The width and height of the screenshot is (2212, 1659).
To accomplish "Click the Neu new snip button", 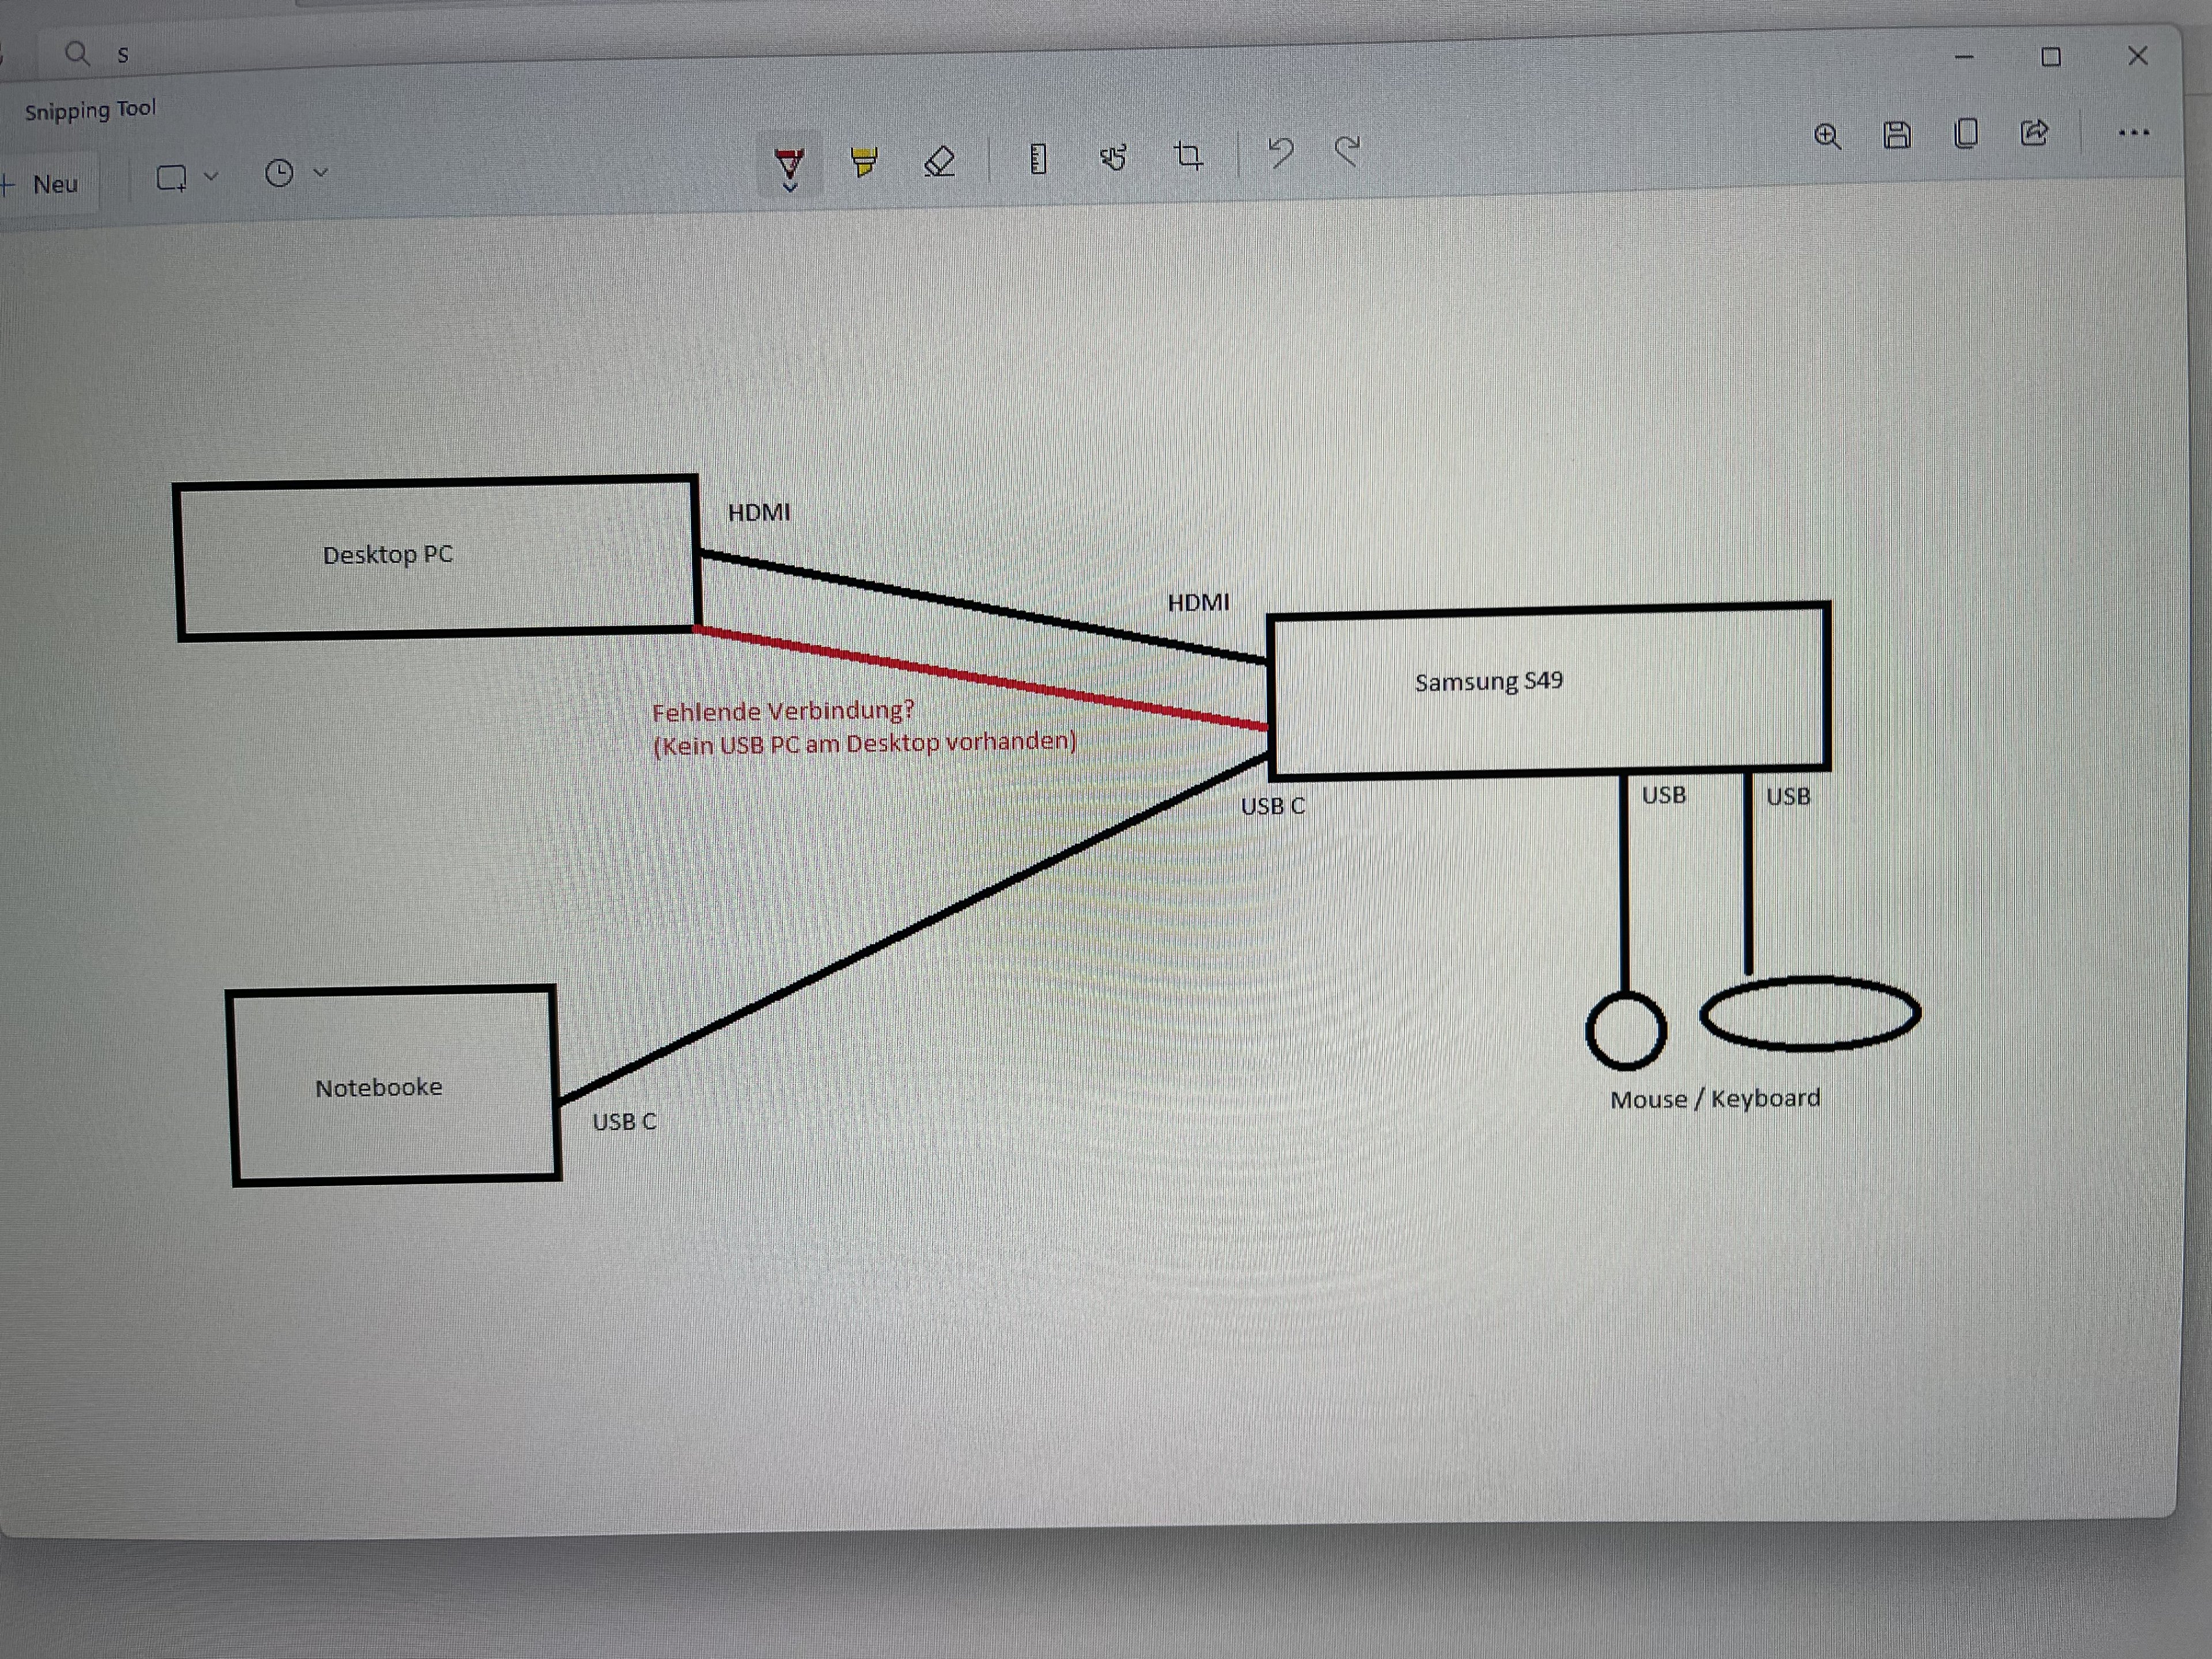I will (46, 184).
